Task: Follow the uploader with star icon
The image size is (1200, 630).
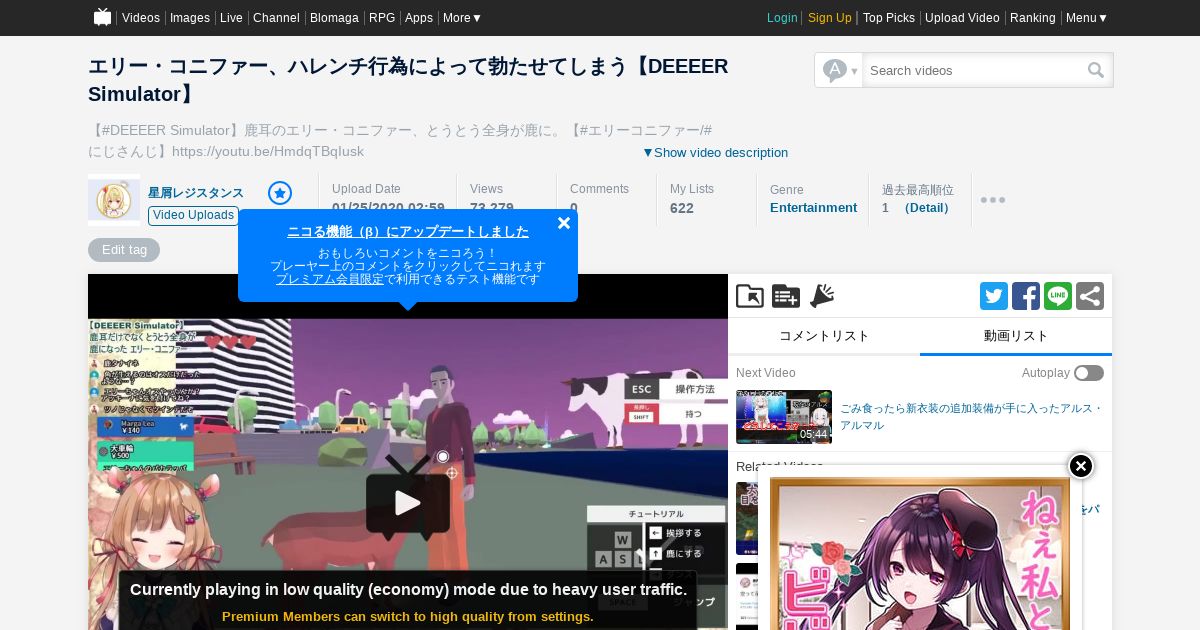Action: click(x=280, y=193)
